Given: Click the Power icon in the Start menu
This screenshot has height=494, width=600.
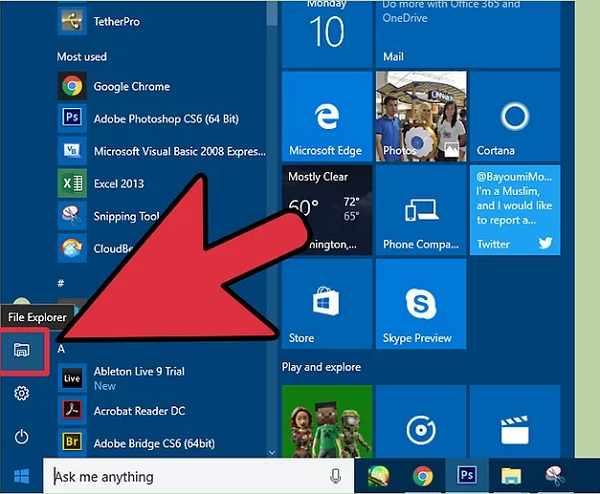Looking at the screenshot, I should tap(21, 436).
